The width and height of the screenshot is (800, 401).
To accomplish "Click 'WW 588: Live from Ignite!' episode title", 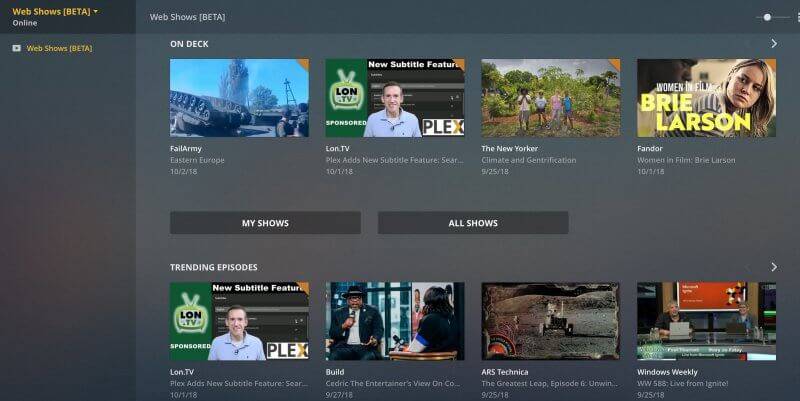I will coord(683,384).
